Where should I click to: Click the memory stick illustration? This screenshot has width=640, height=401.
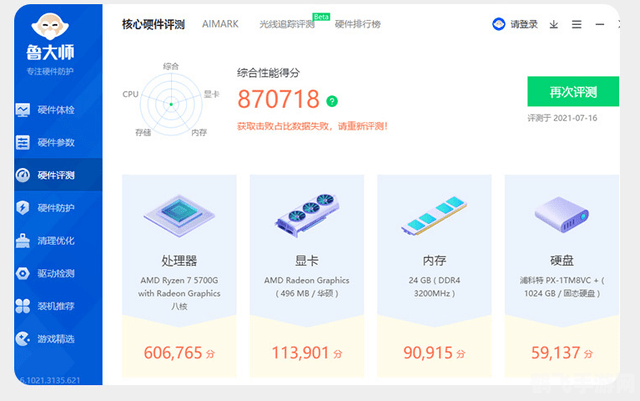(x=434, y=216)
